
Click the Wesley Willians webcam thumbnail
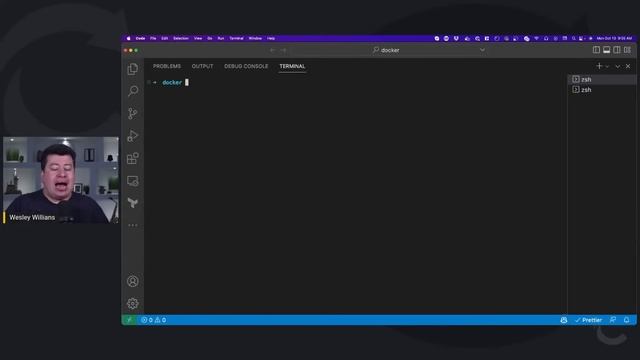tap(61, 180)
